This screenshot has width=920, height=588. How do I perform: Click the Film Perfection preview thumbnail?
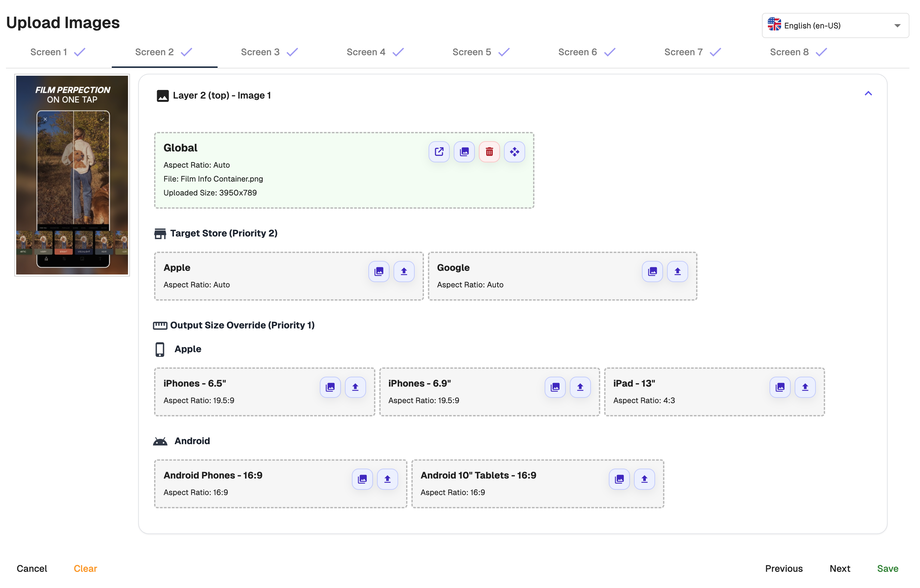pos(72,175)
